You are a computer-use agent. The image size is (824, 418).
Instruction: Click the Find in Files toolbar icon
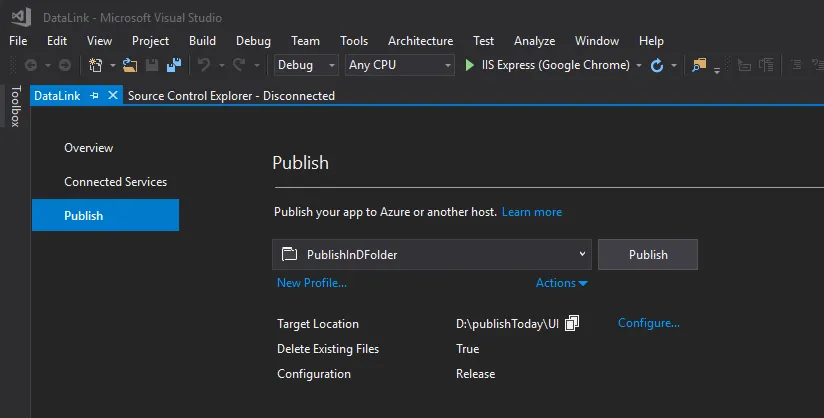[x=697, y=65]
